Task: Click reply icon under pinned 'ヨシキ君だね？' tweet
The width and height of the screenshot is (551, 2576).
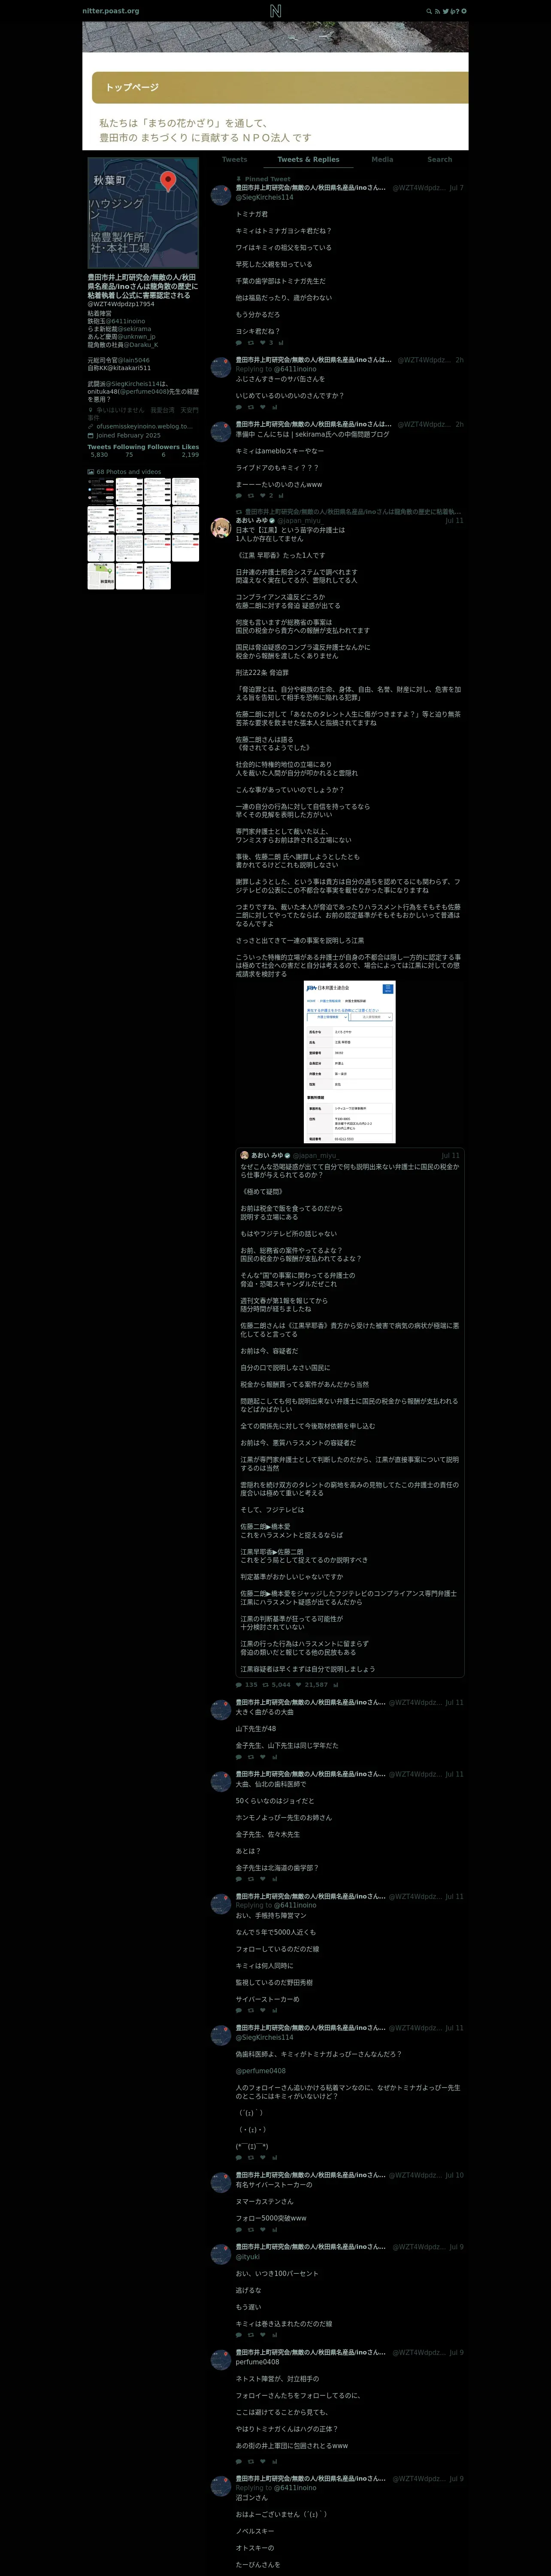Action: point(238,343)
